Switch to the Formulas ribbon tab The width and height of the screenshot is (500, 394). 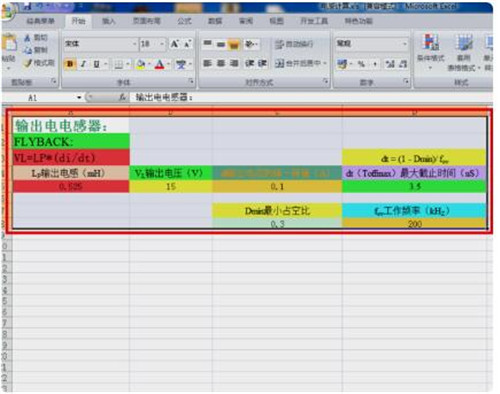(x=184, y=21)
